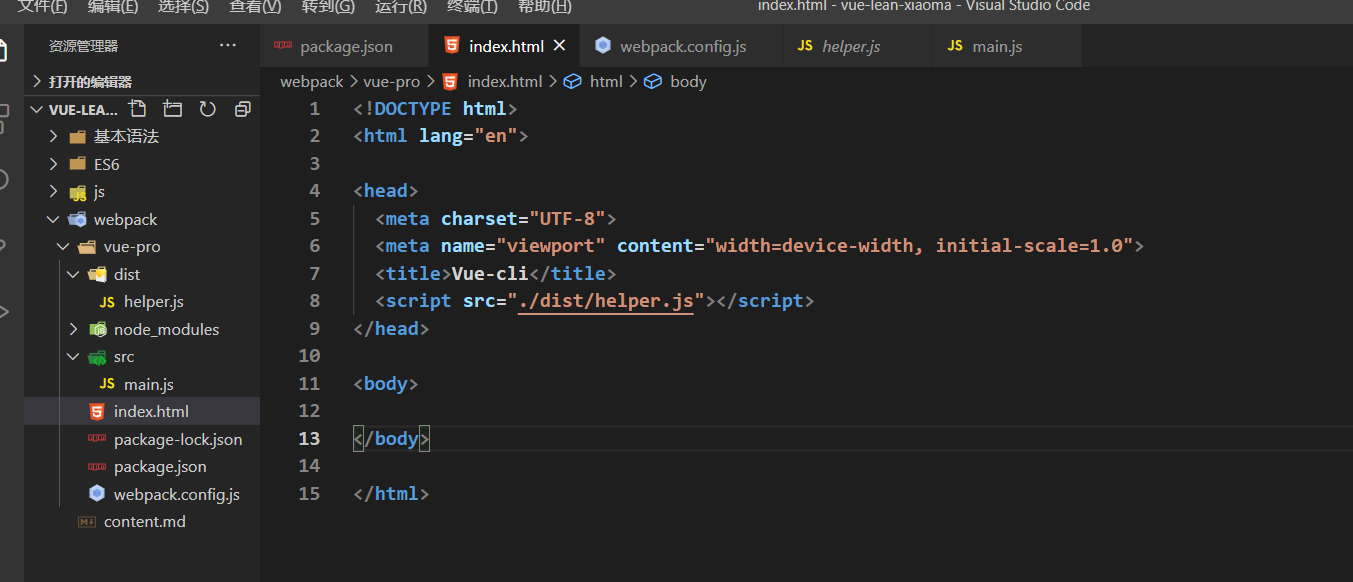Select index.html in the file tree
1353x582 pixels.
click(x=142, y=411)
